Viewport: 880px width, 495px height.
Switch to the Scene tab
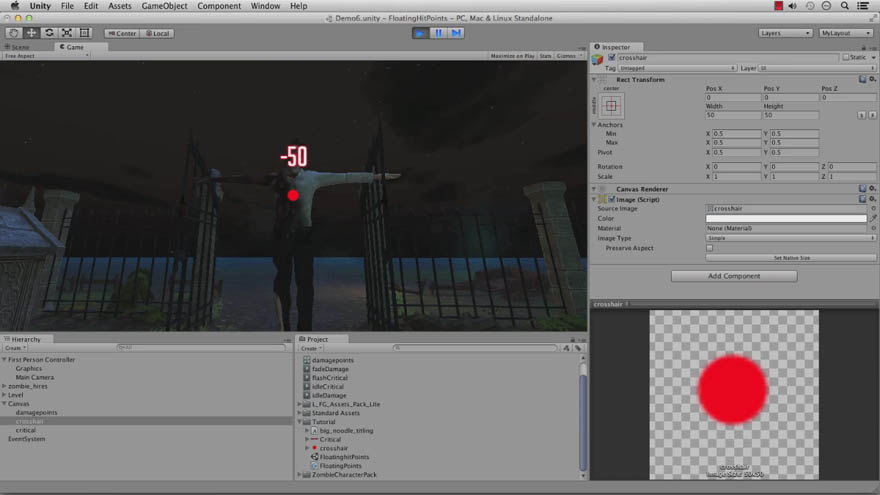(17, 47)
